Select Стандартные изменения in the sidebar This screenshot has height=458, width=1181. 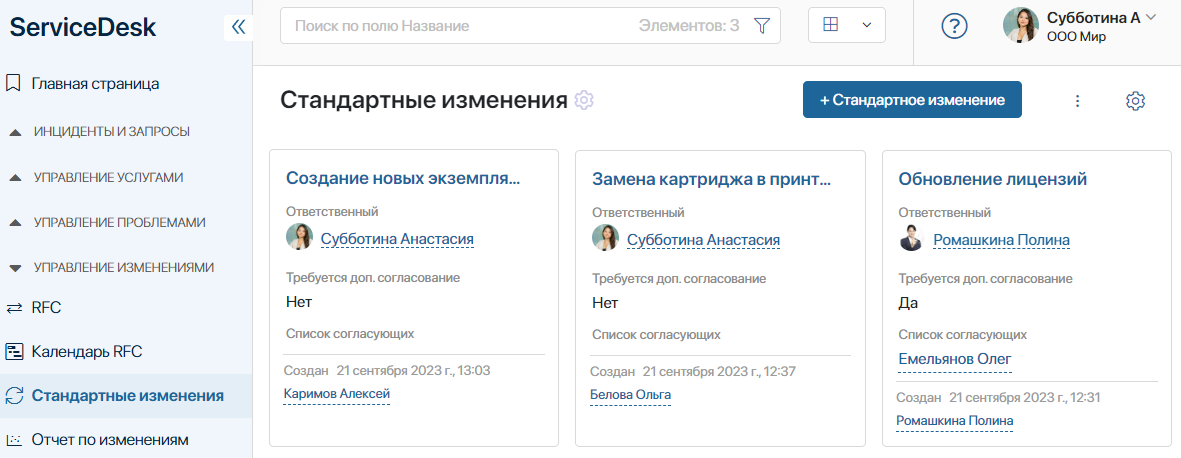tap(126, 395)
